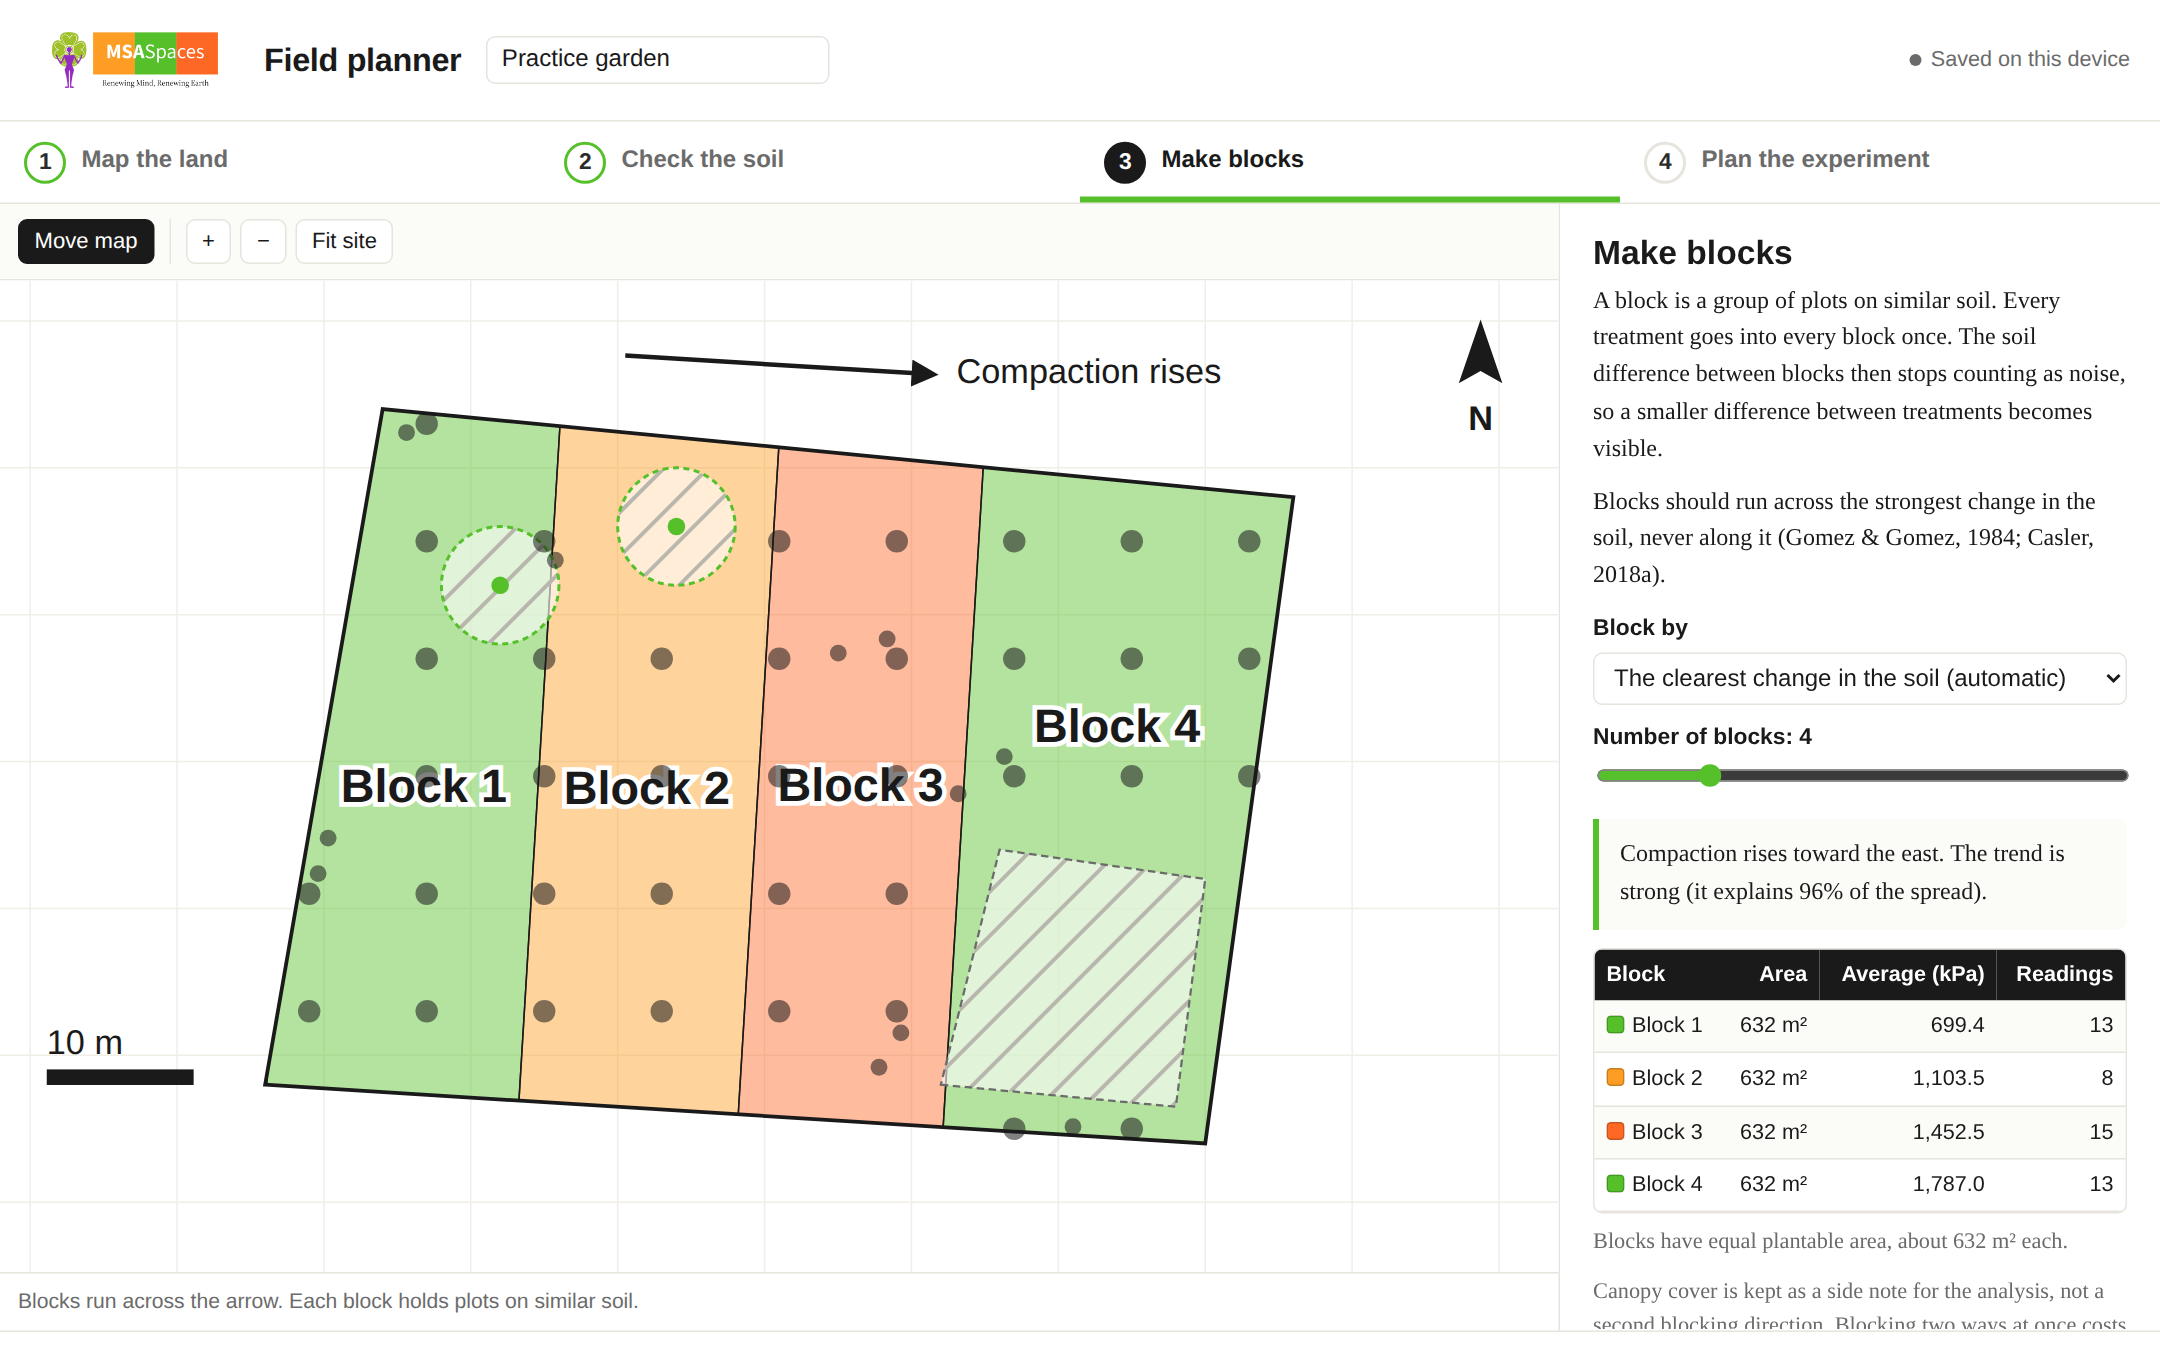The height and width of the screenshot is (1350, 2160).
Task: Click the Block 1 label on map
Action: point(424,786)
